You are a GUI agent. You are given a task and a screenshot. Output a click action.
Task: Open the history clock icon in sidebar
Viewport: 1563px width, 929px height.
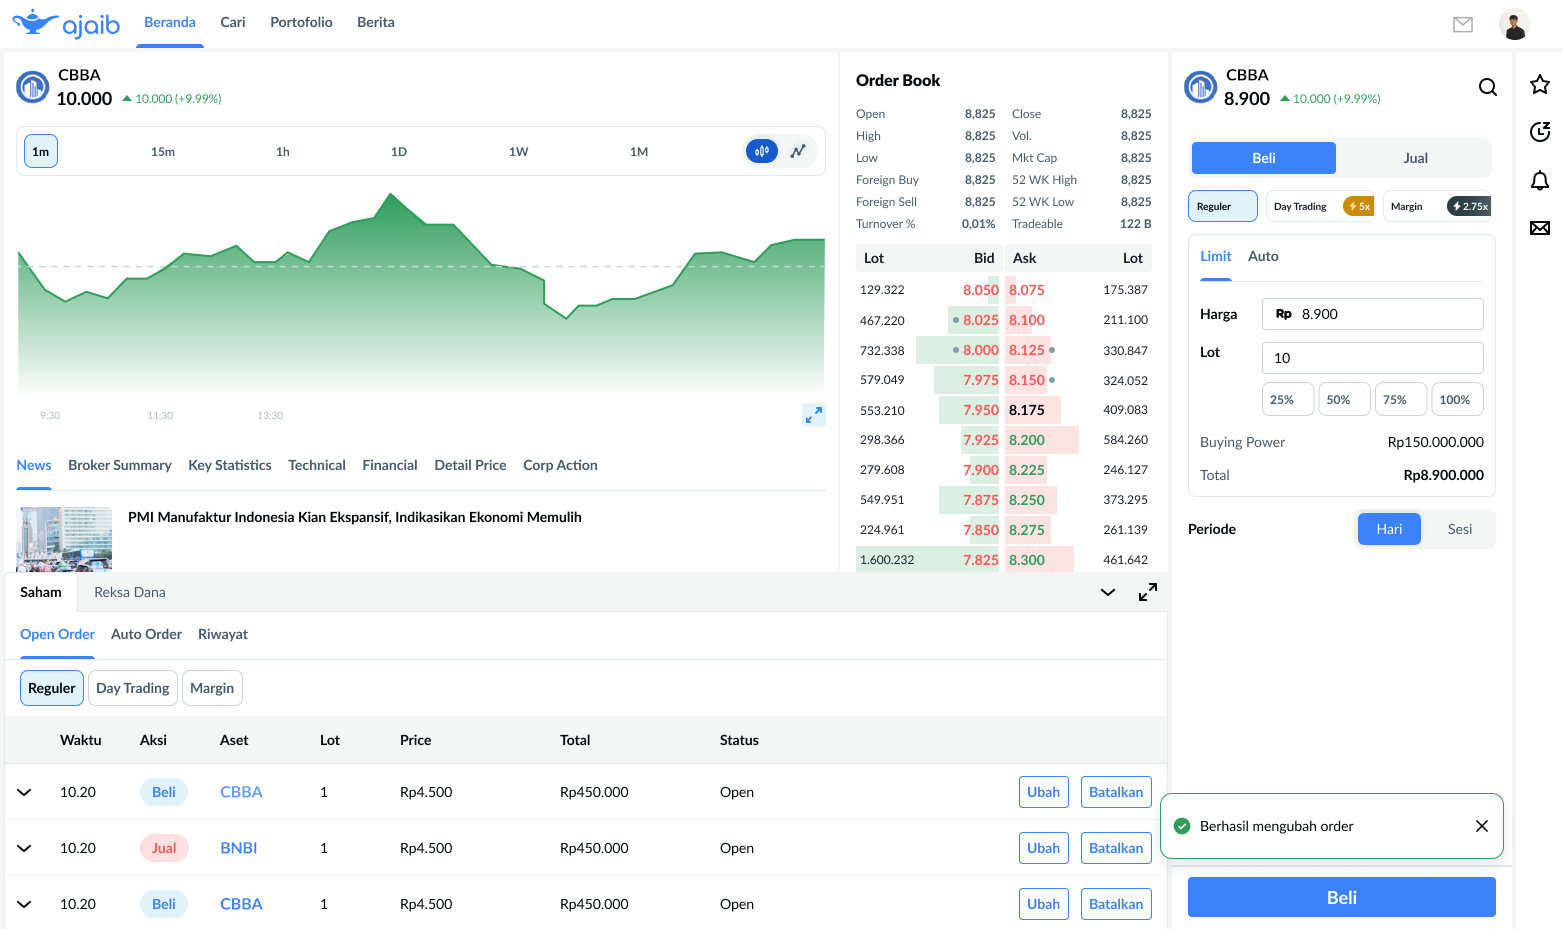(1540, 132)
